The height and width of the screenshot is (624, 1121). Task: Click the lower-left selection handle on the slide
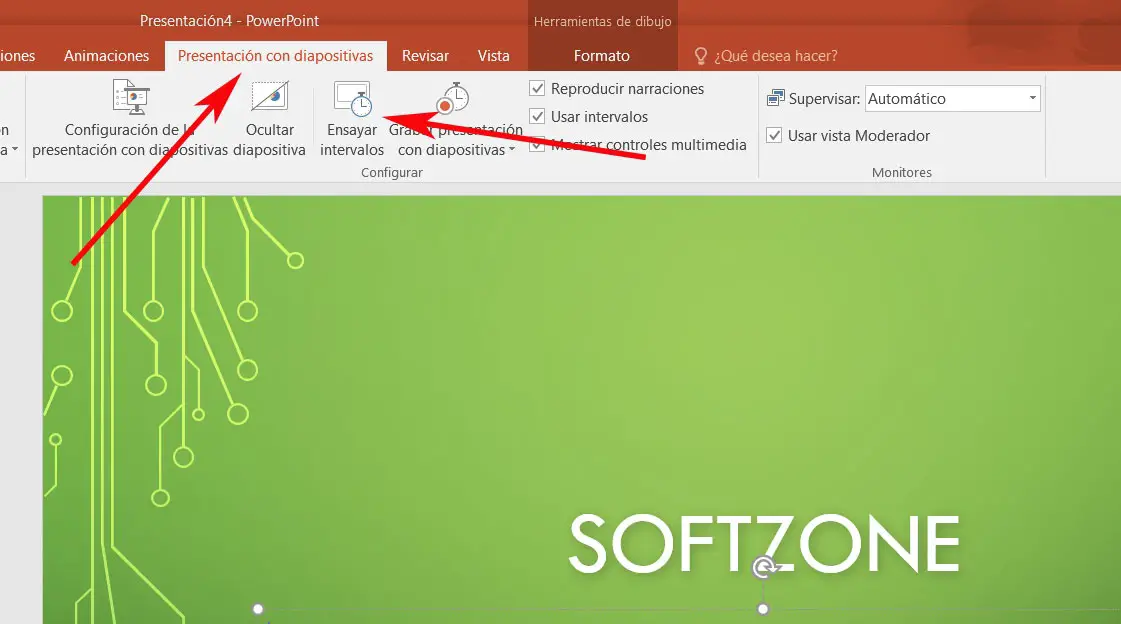pyautogui.click(x=258, y=609)
